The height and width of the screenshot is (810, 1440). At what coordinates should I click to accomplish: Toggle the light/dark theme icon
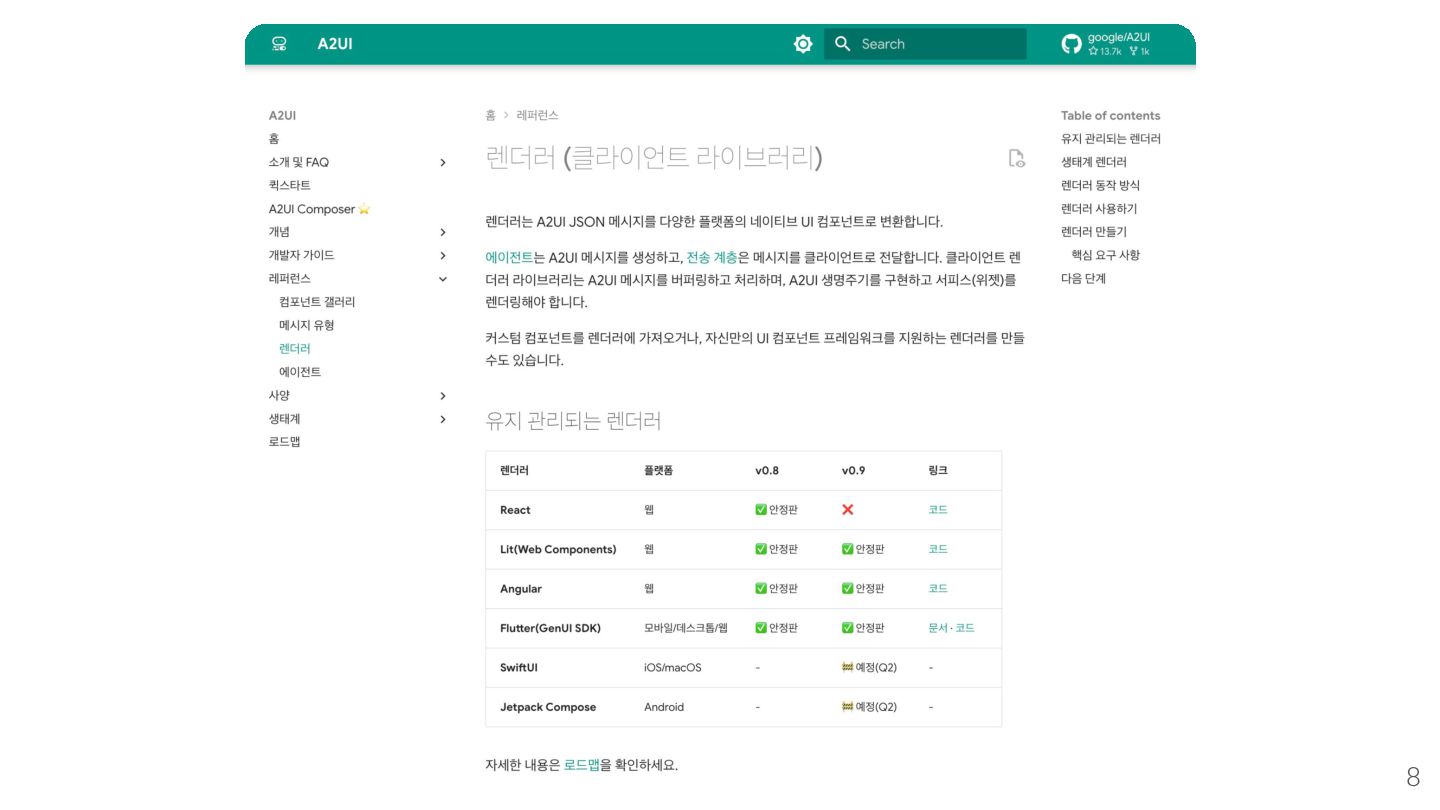pos(803,44)
